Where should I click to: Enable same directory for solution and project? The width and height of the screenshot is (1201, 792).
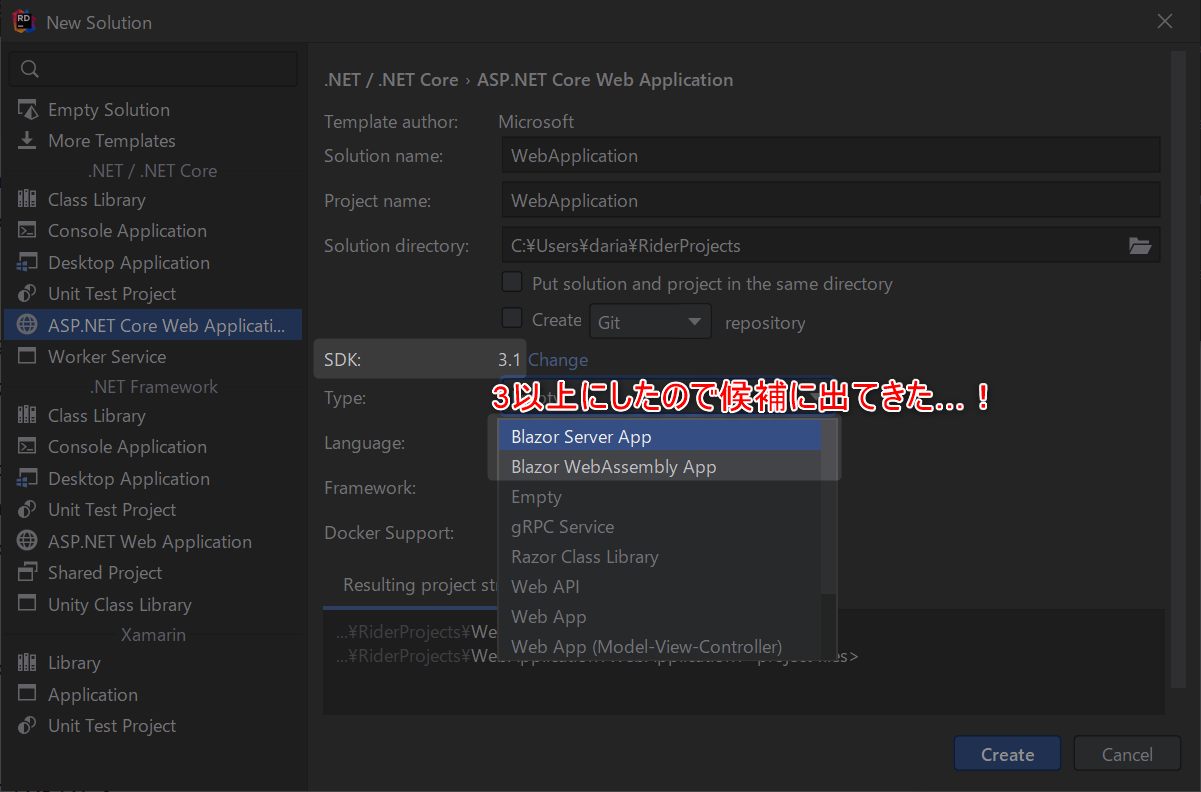pos(512,283)
